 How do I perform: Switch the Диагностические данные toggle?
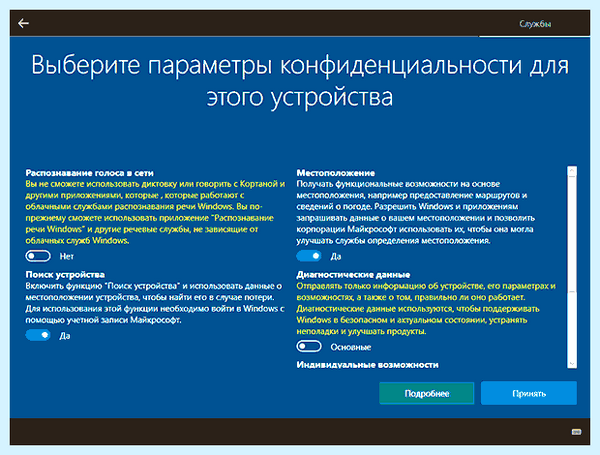click(309, 347)
